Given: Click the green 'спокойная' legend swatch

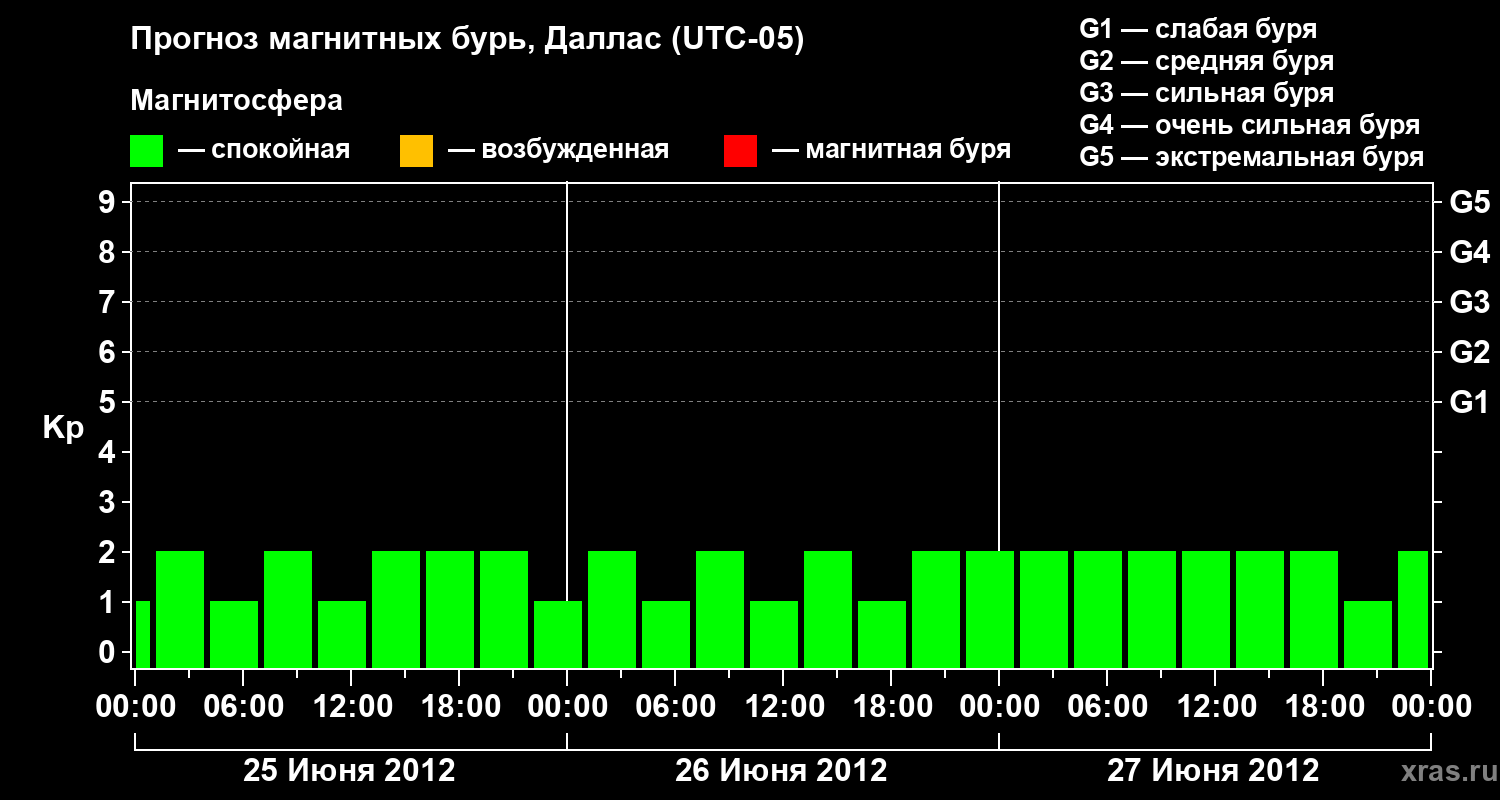Looking at the screenshot, I should [x=147, y=151].
